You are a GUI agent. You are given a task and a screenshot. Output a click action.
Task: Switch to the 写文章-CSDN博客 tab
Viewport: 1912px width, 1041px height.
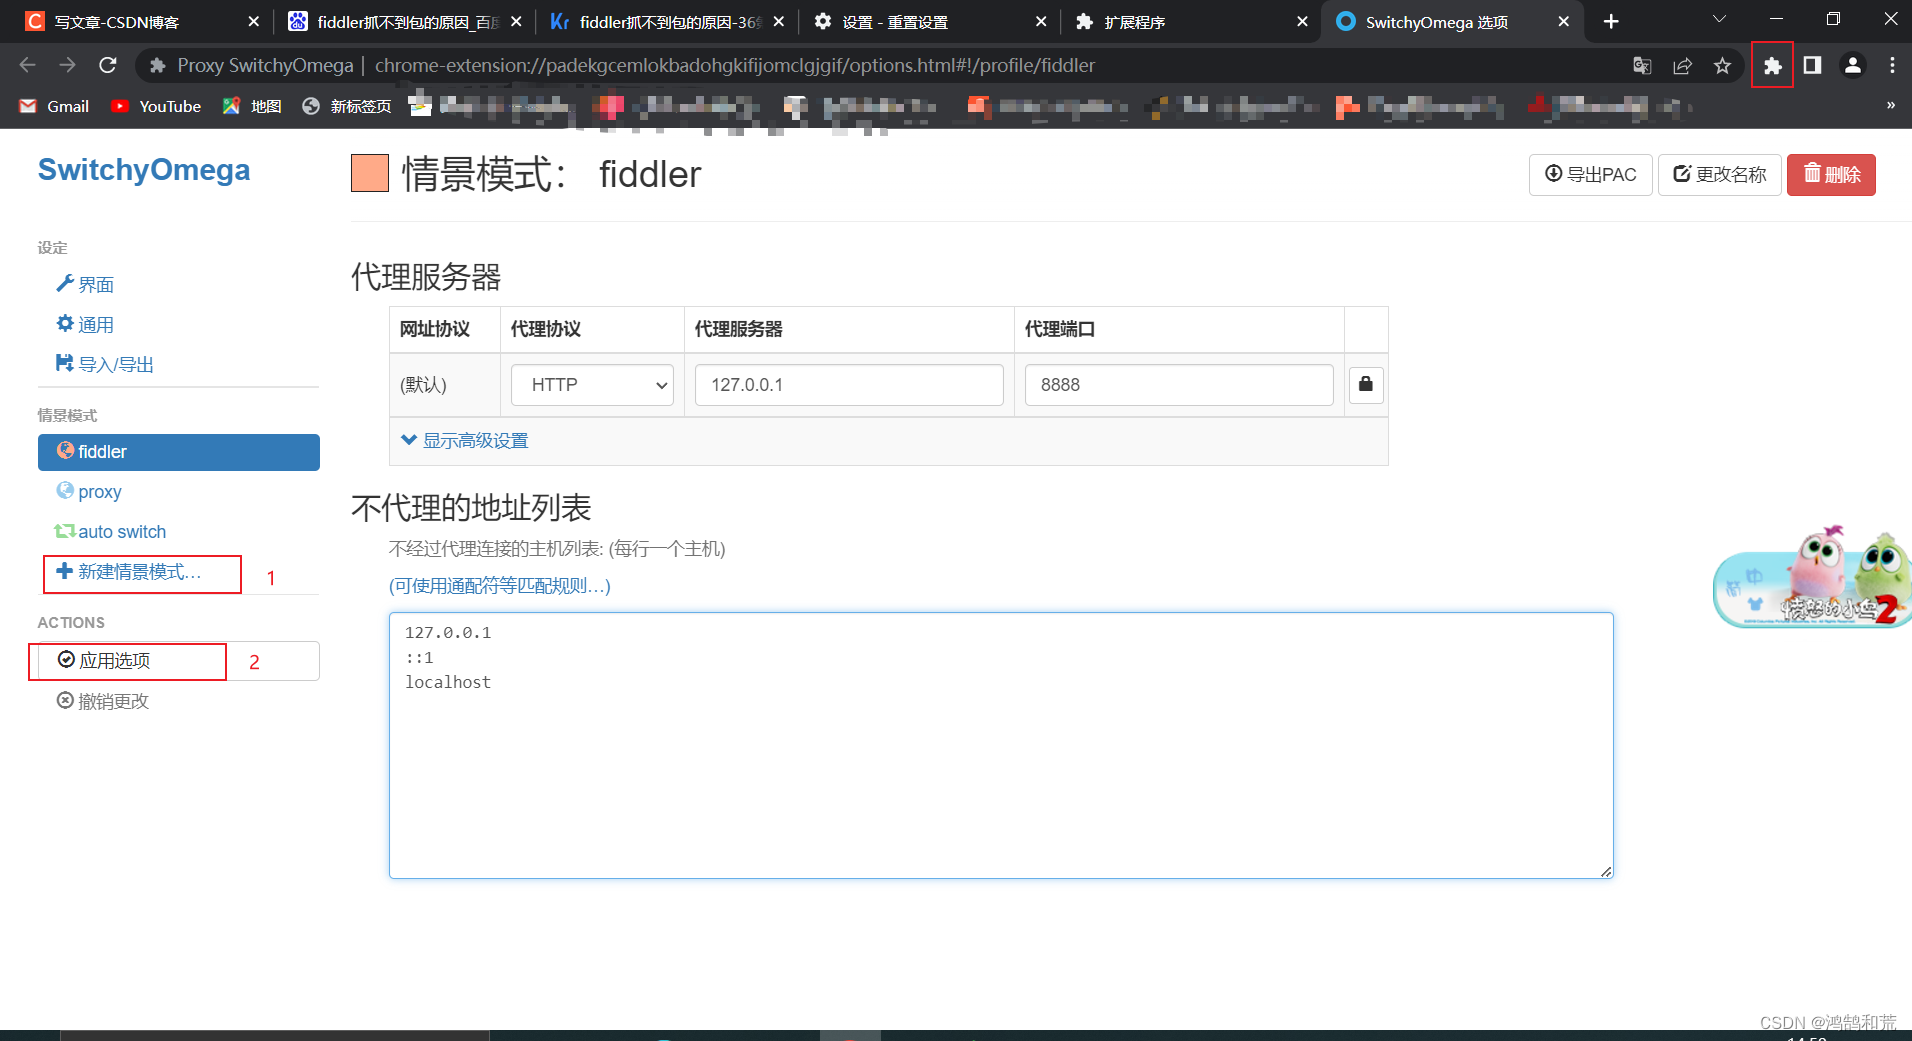(x=140, y=22)
